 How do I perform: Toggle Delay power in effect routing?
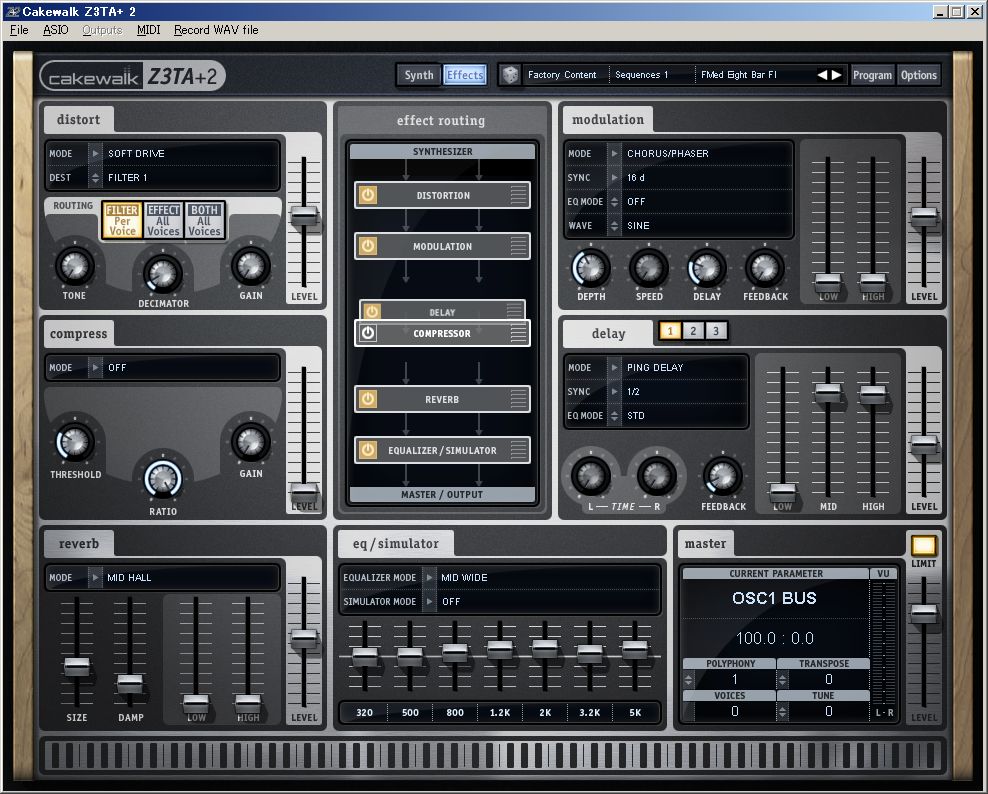[372, 311]
